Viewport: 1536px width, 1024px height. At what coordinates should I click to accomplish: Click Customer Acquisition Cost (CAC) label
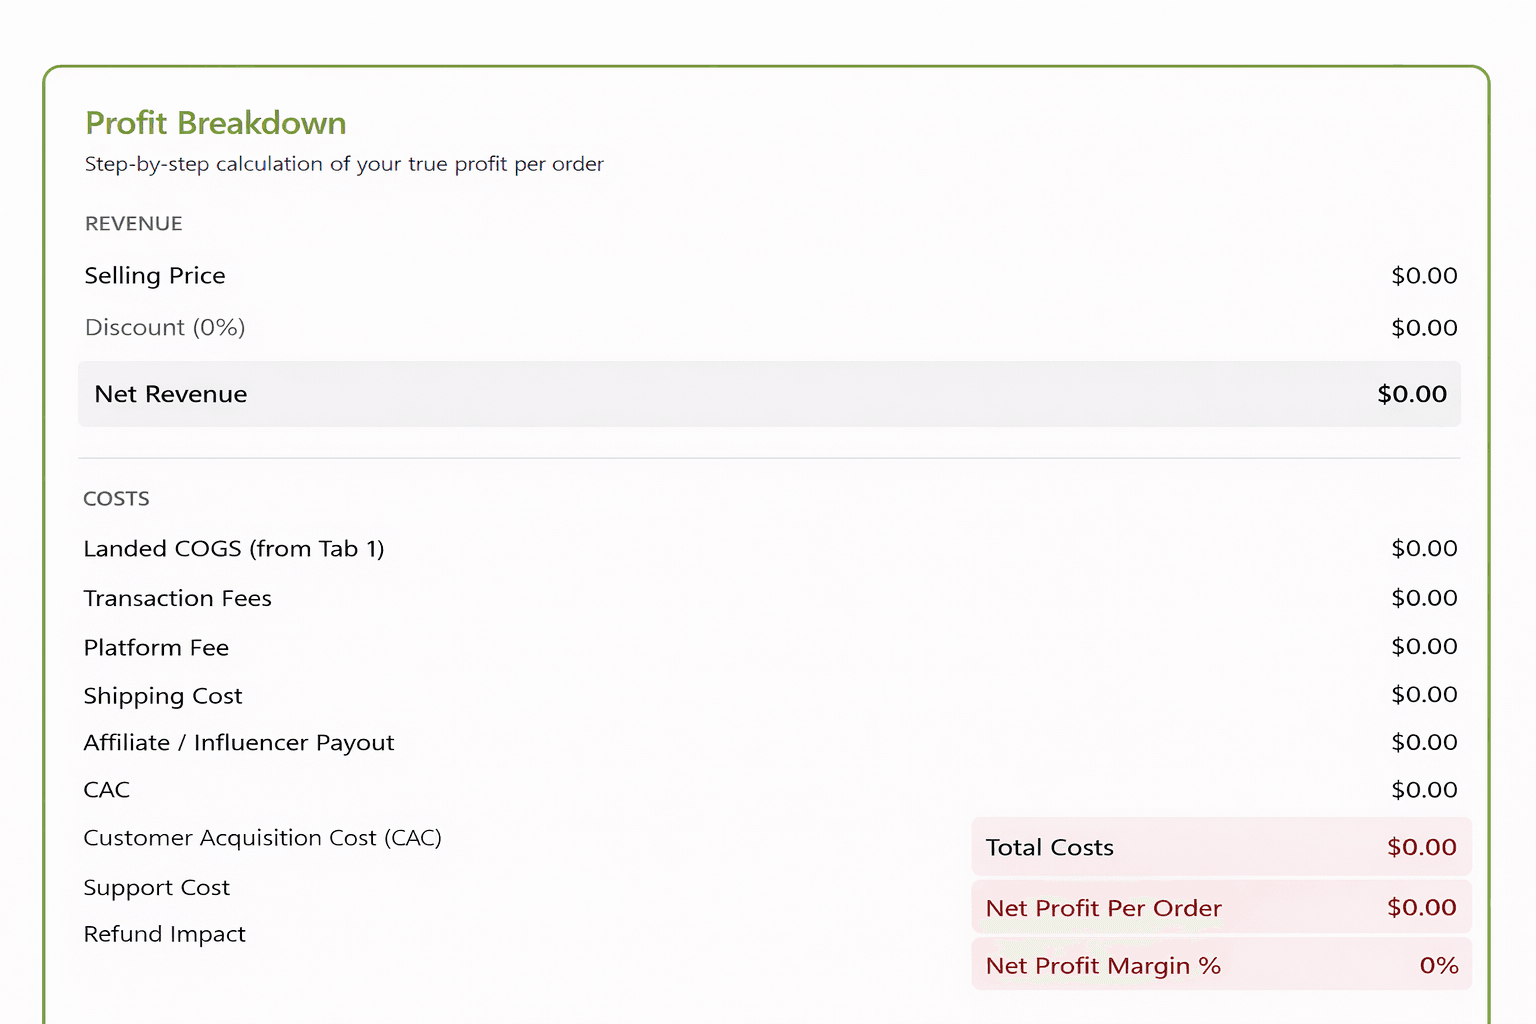[263, 837]
